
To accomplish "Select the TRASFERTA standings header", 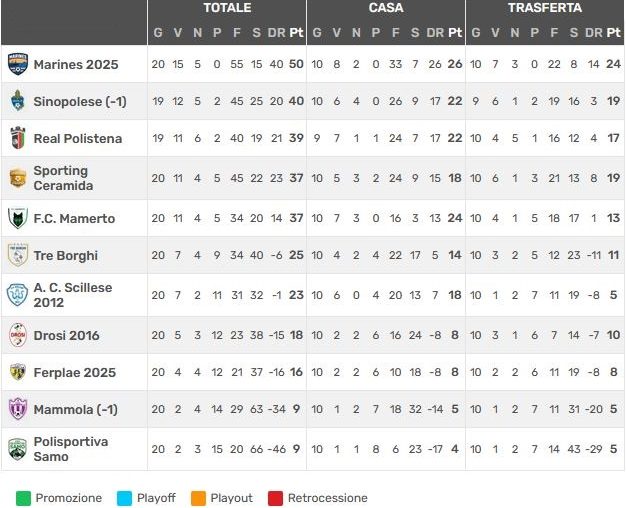I will coord(544,8).
